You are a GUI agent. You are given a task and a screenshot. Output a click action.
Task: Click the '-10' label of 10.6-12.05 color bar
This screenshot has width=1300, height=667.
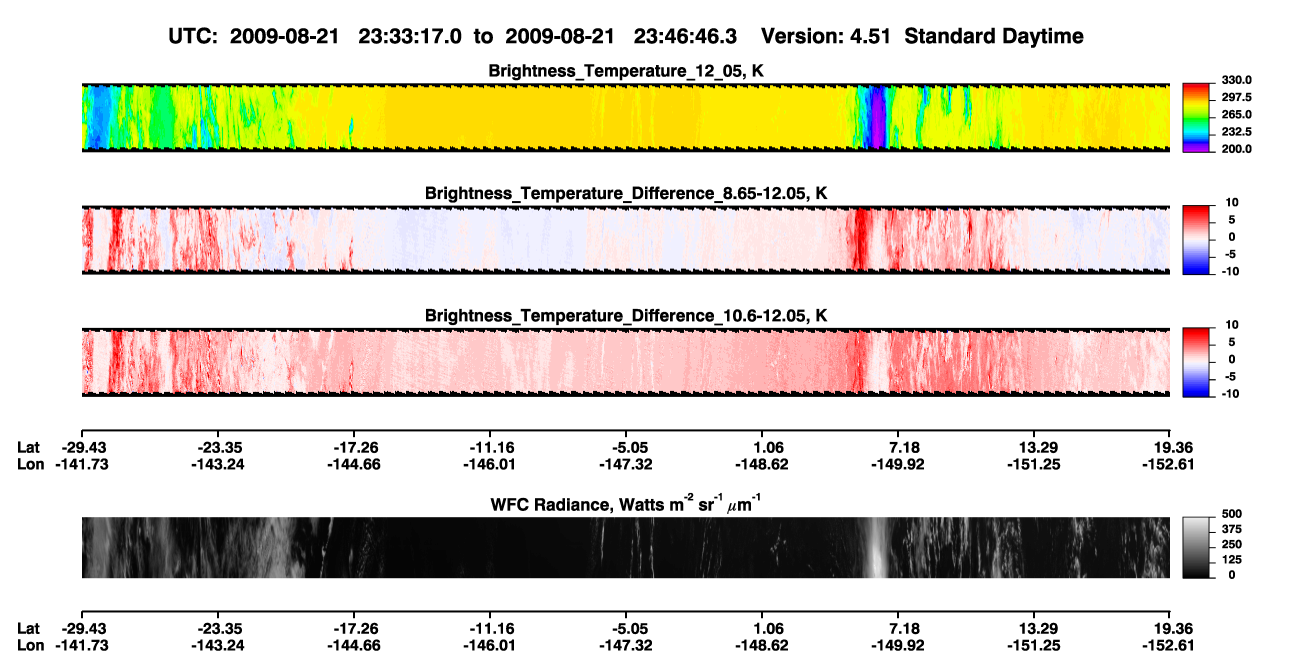(x=1229, y=393)
